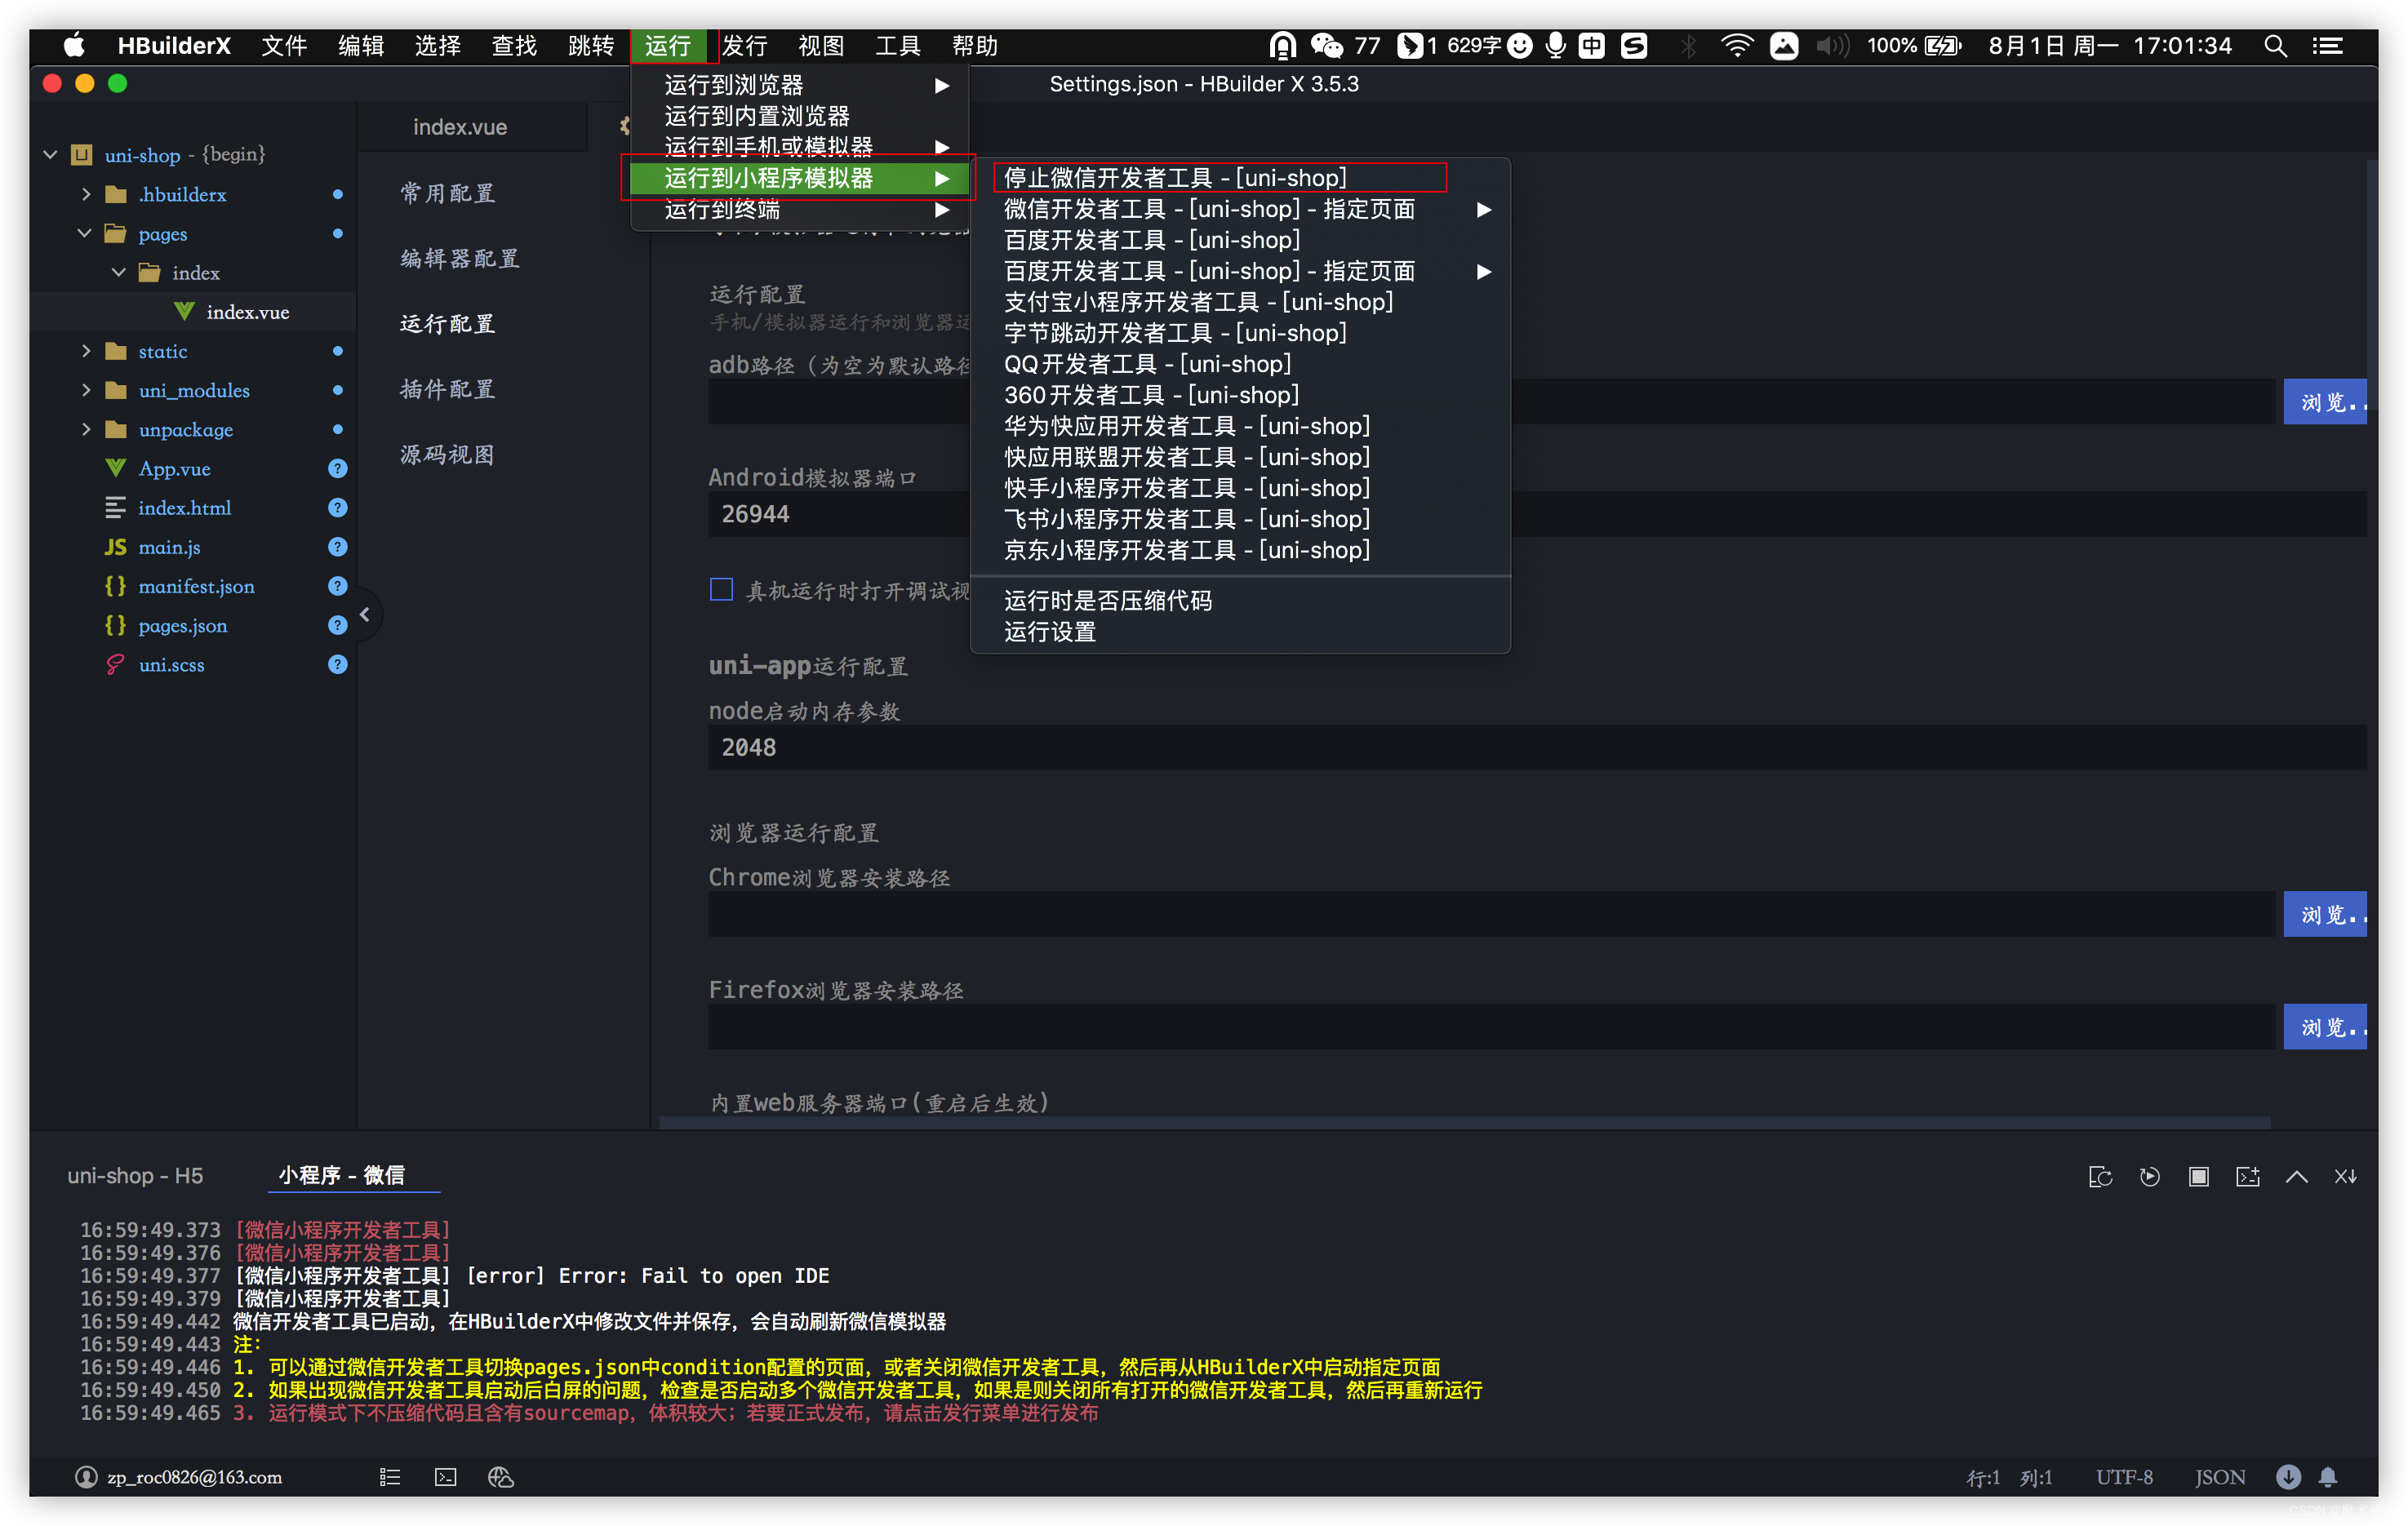Screen dimensions: 2408x1526
Task: Open the Apple menu
Action: [74, 45]
